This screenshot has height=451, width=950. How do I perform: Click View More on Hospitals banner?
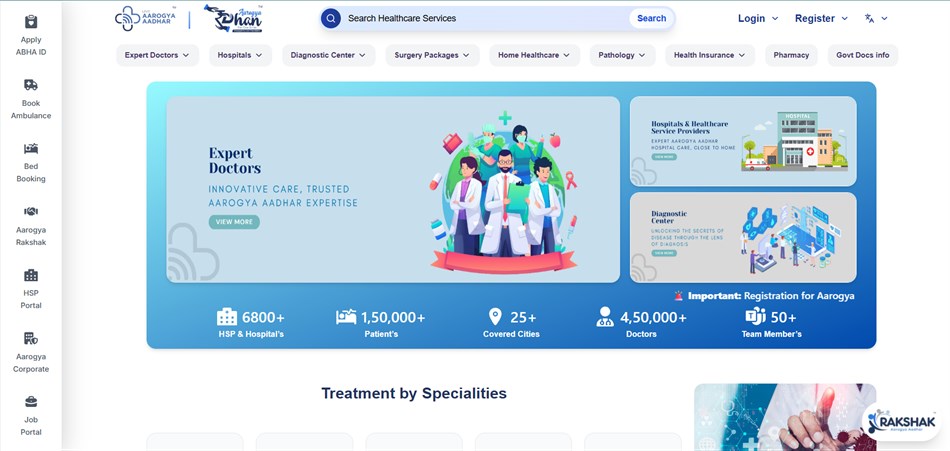664,156
